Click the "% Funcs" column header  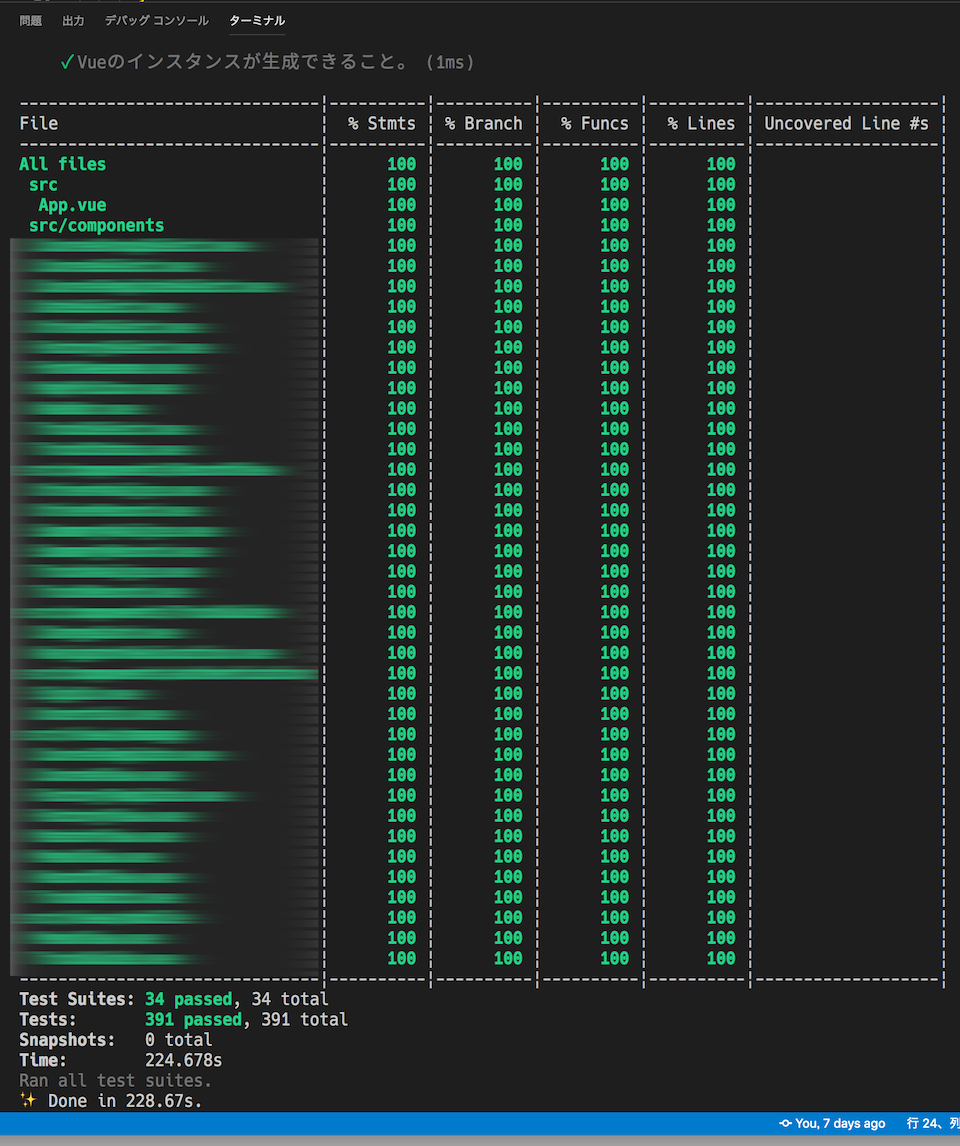[595, 124]
